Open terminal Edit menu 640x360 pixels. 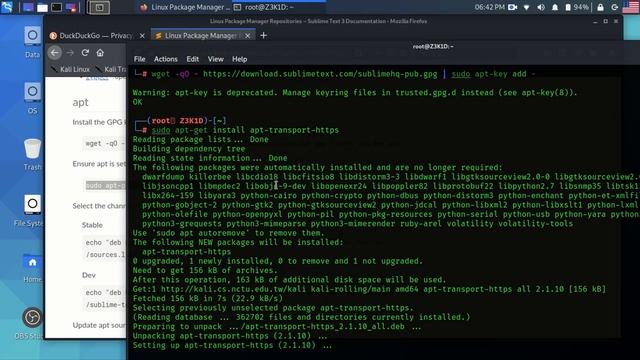coord(193,59)
